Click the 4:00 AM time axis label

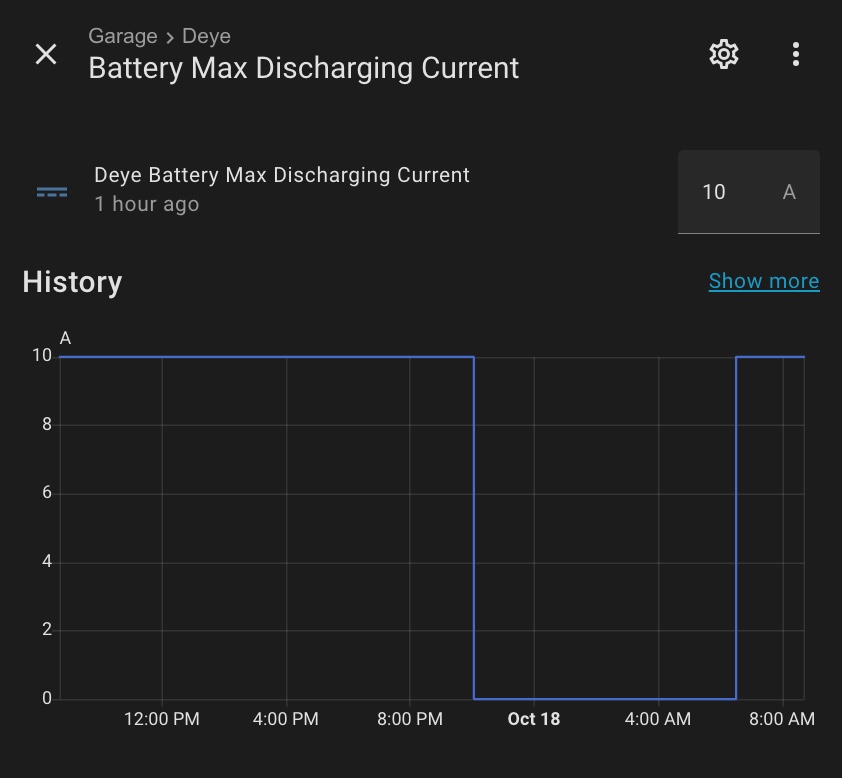coord(657,719)
